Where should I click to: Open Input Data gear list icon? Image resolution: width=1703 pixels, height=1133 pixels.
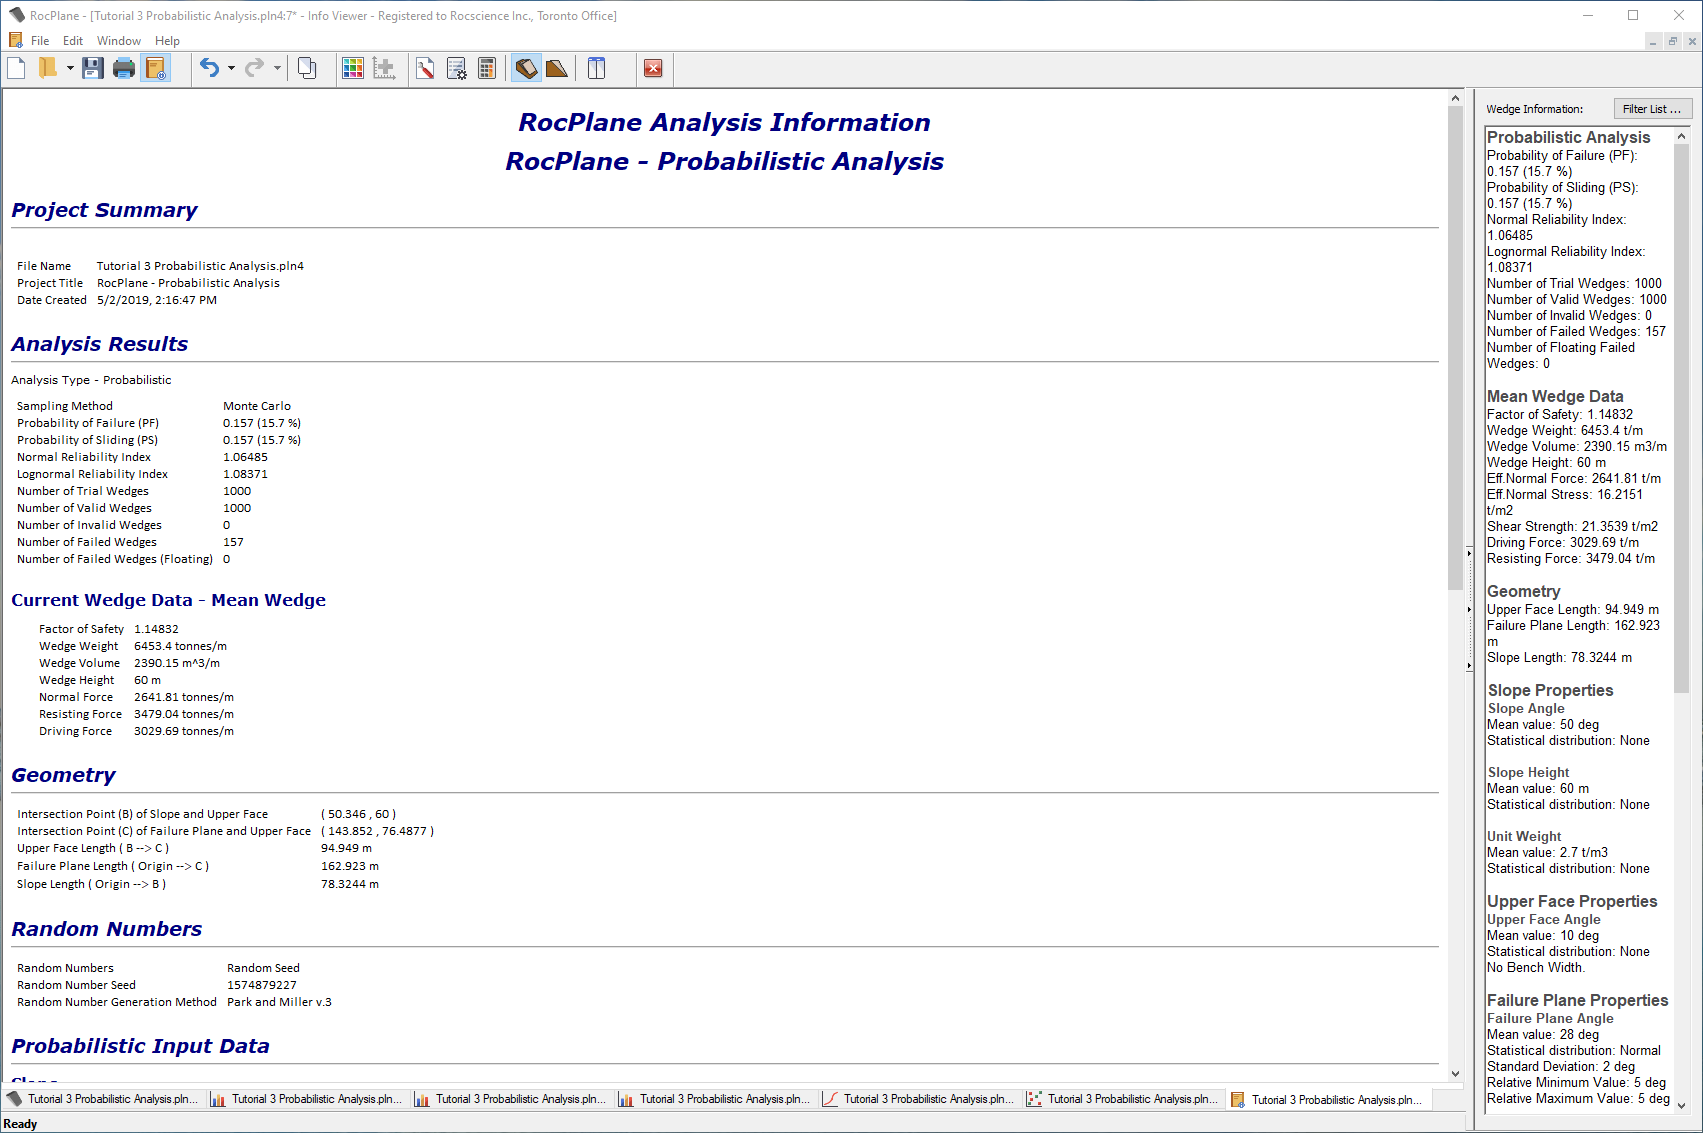pyautogui.click(x=456, y=68)
